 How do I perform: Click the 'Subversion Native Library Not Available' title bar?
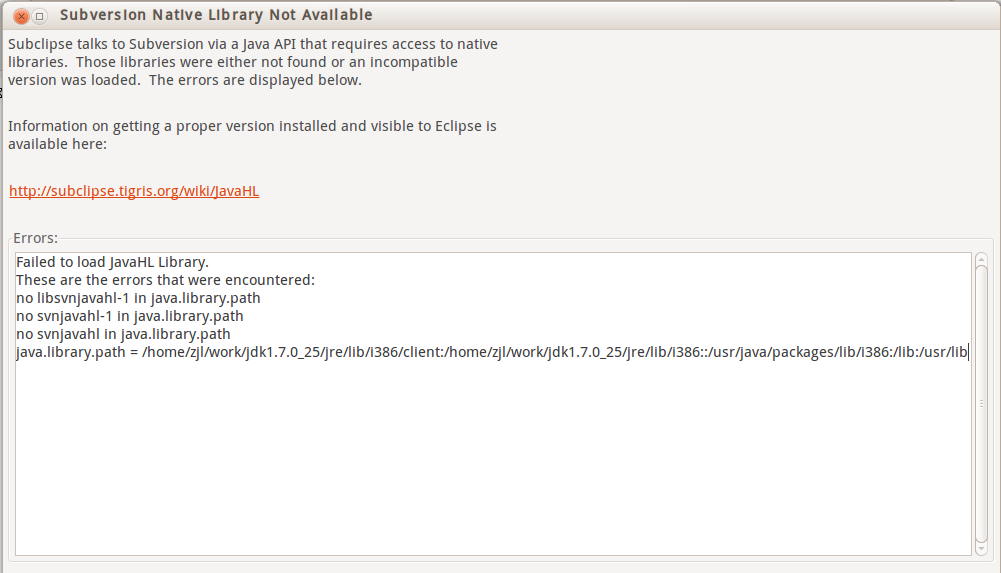[216, 15]
